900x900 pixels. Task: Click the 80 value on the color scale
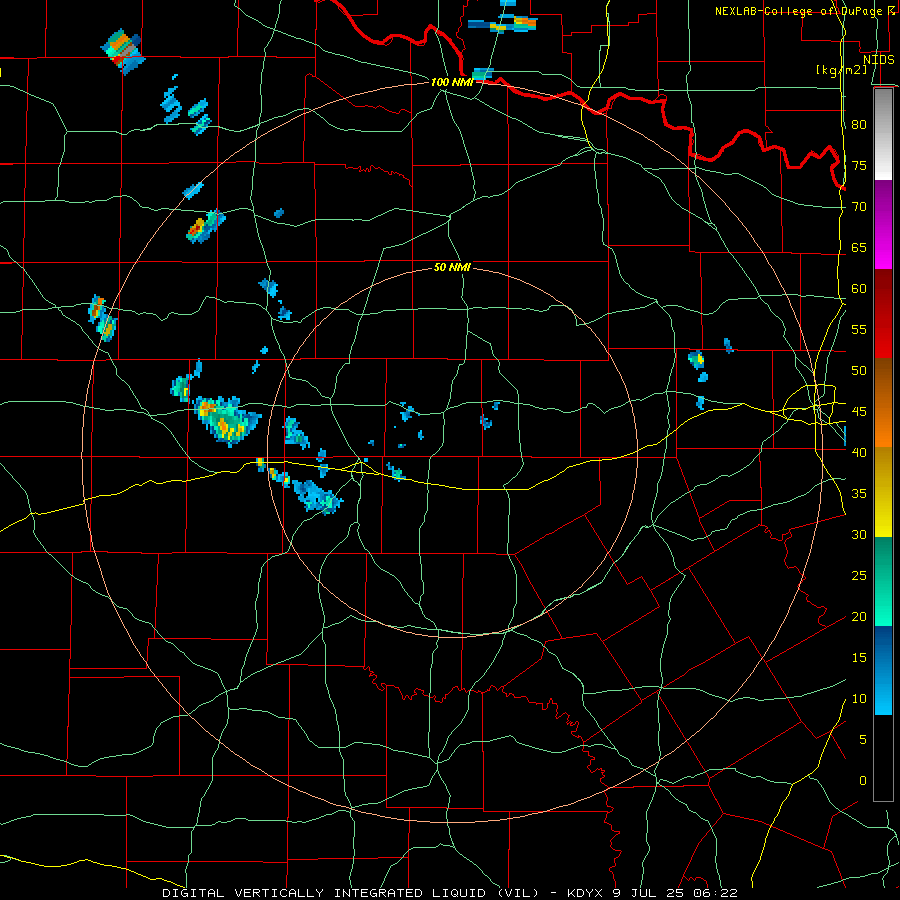tap(859, 125)
